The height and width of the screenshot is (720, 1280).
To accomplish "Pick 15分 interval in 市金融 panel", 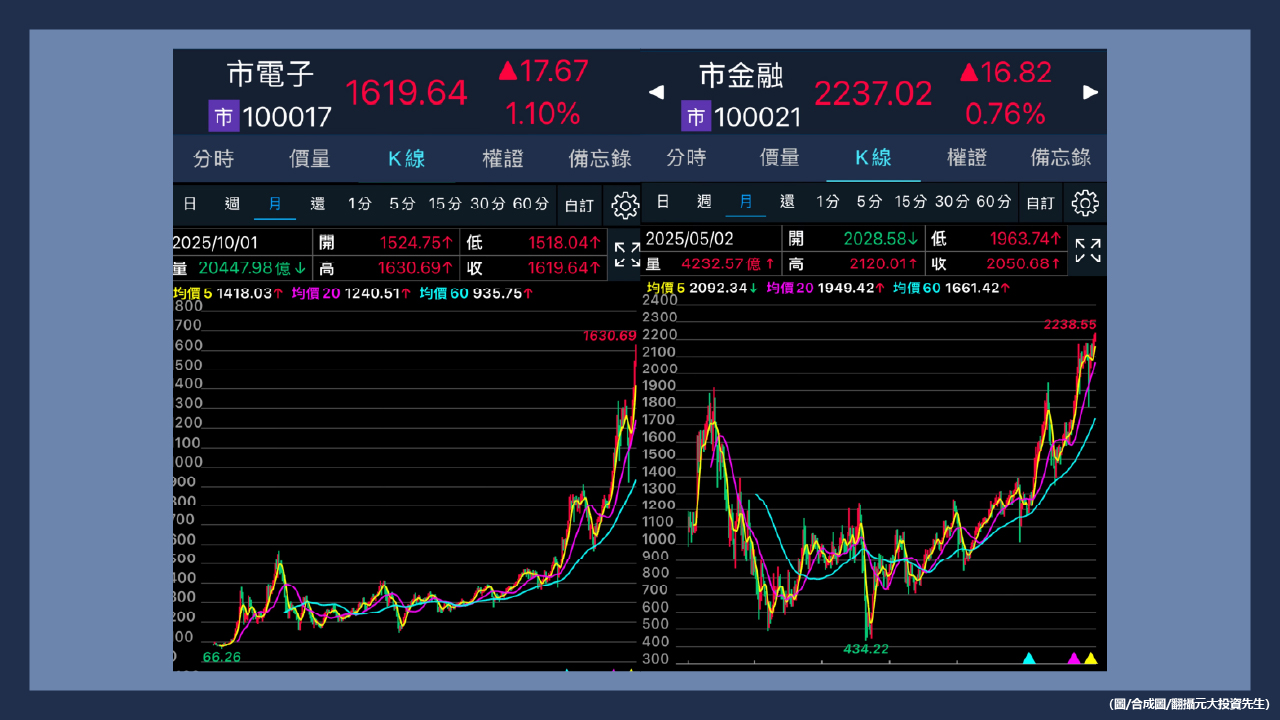I will coord(910,202).
